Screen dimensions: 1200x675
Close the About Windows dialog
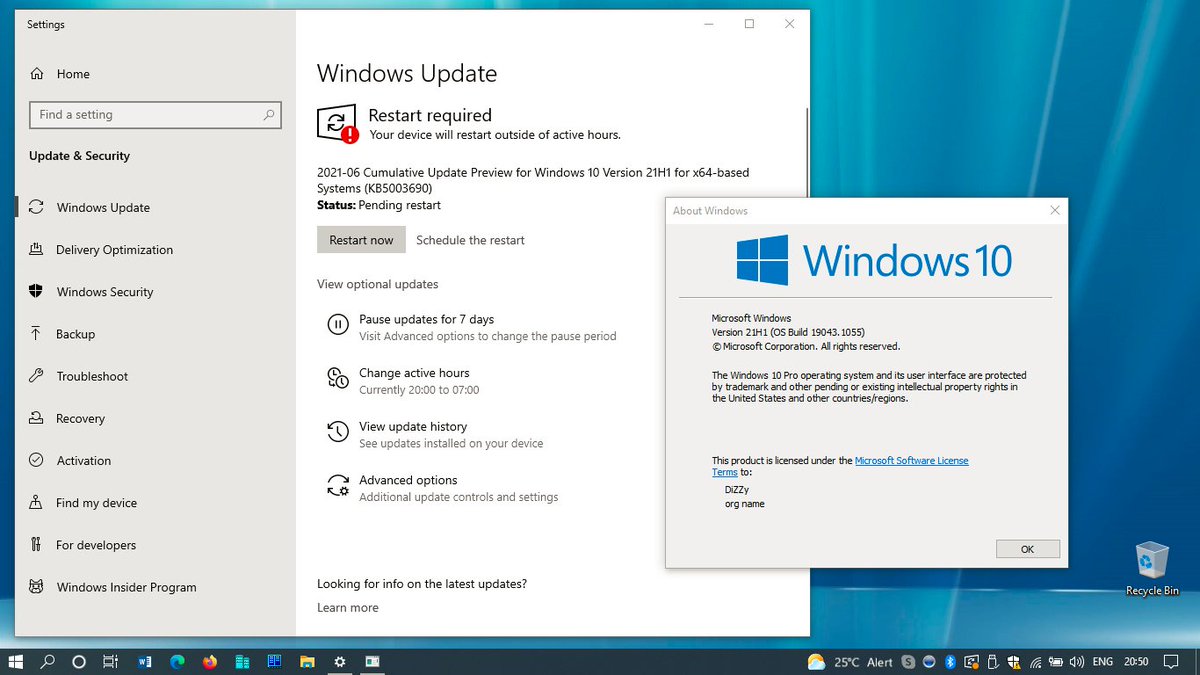pyautogui.click(x=1054, y=210)
